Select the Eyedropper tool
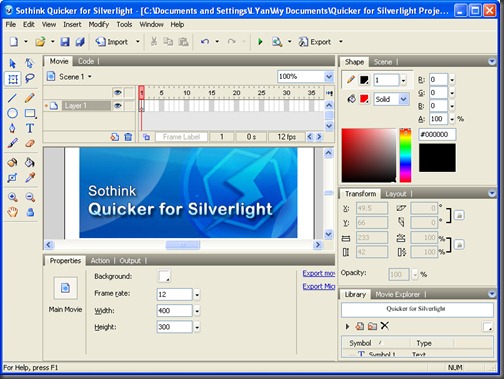This screenshot has width=504, height=379. coord(30,178)
